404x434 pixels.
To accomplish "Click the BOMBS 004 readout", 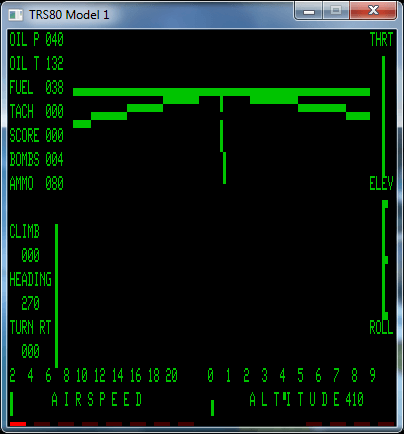I will tap(36, 159).
